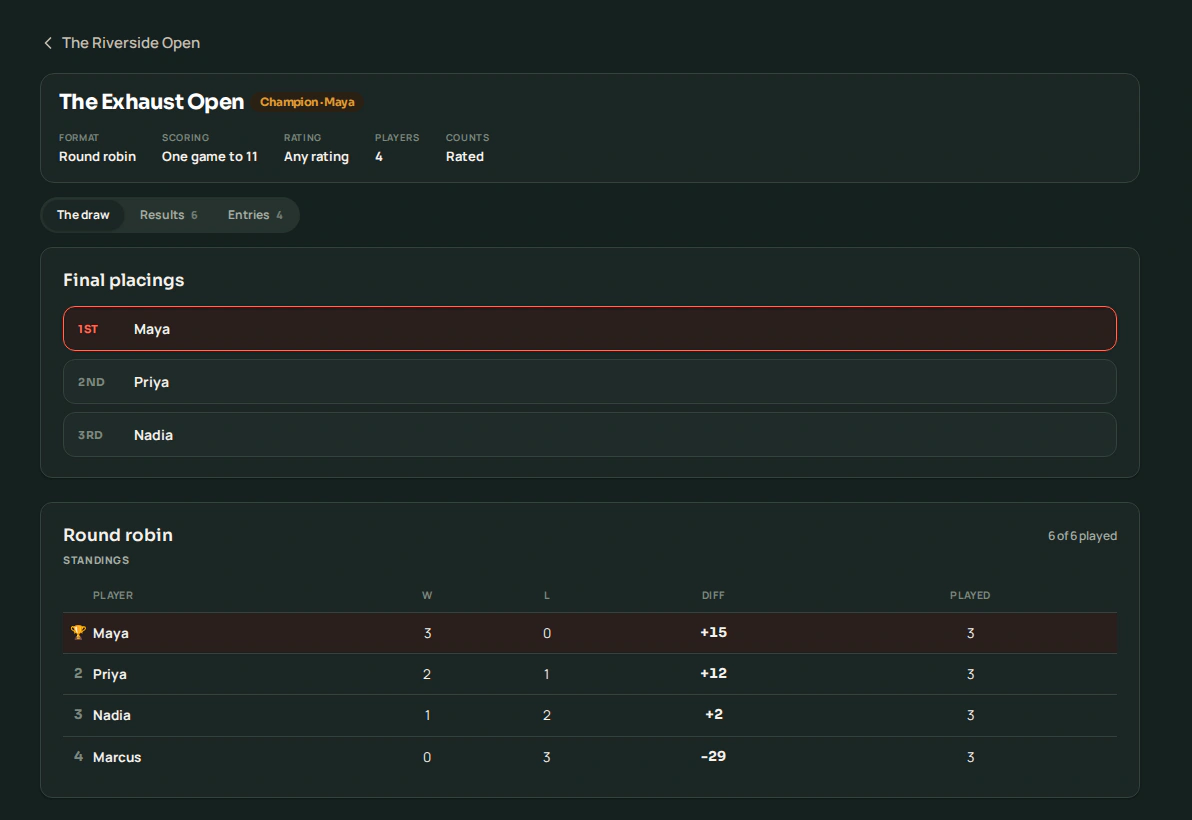Image resolution: width=1192 pixels, height=820 pixels.
Task: Select Maya's 1st place card
Action: pyautogui.click(x=590, y=328)
